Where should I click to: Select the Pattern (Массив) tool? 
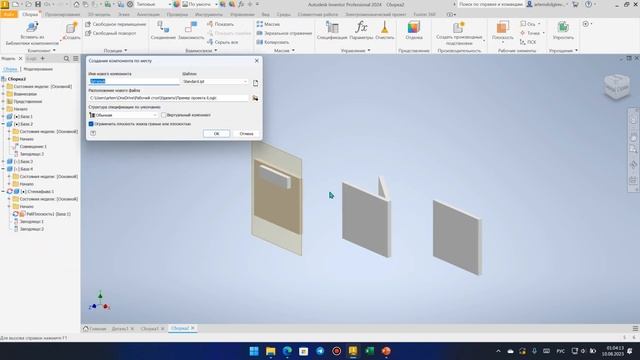[268, 24]
